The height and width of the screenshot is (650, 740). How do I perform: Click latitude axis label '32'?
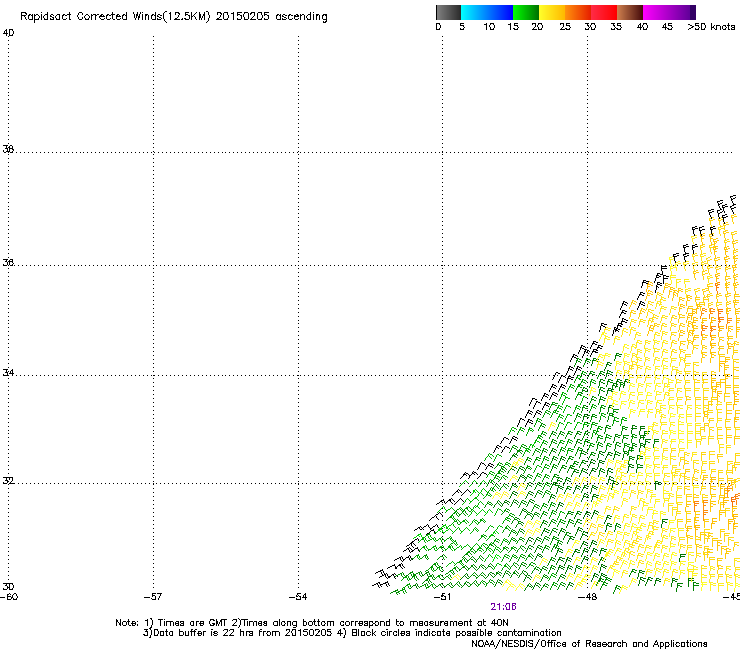click(8, 481)
